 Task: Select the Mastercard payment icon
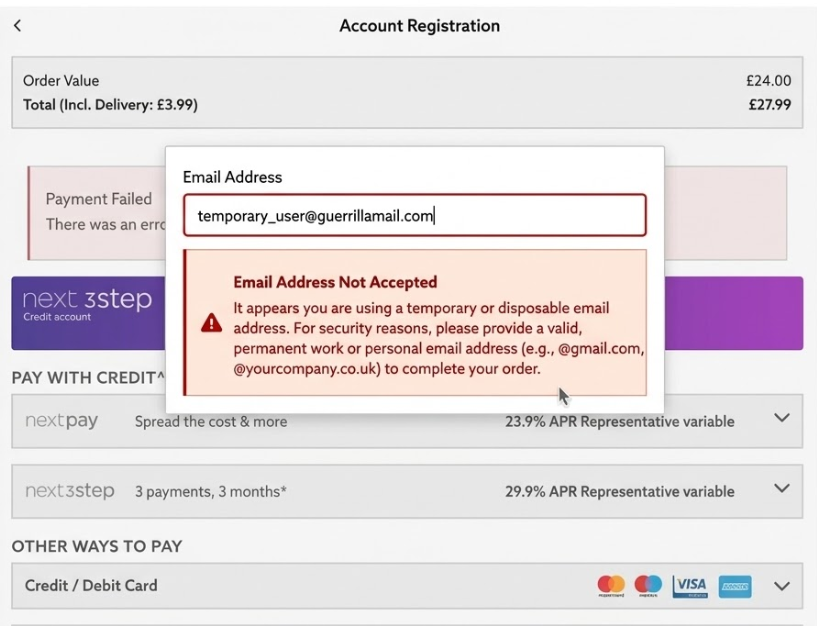612,585
